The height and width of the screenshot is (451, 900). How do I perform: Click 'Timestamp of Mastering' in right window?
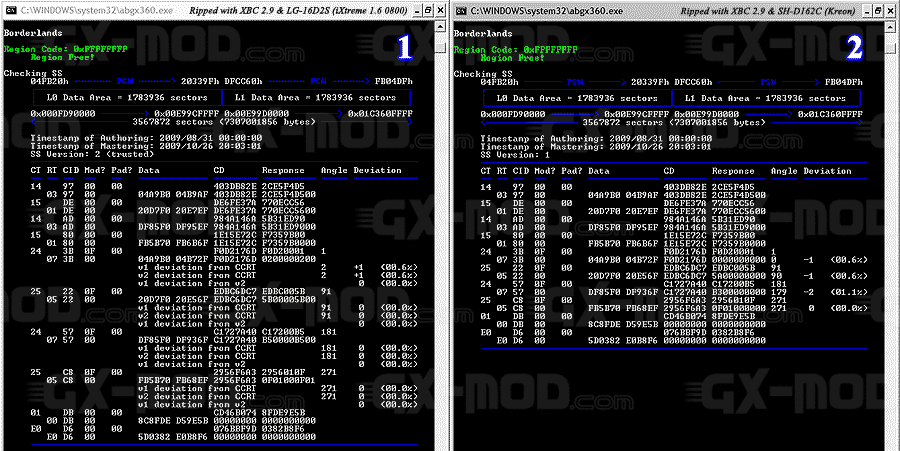point(596,146)
